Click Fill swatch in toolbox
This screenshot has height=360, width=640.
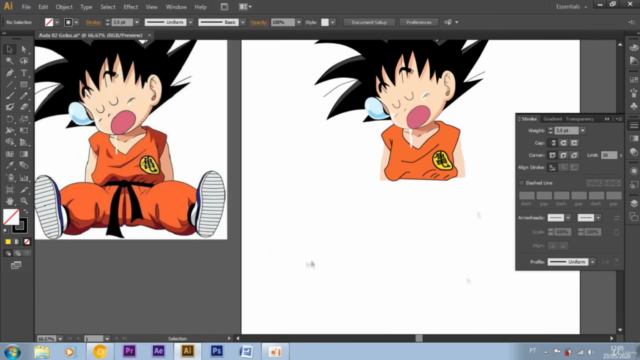[11, 217]
